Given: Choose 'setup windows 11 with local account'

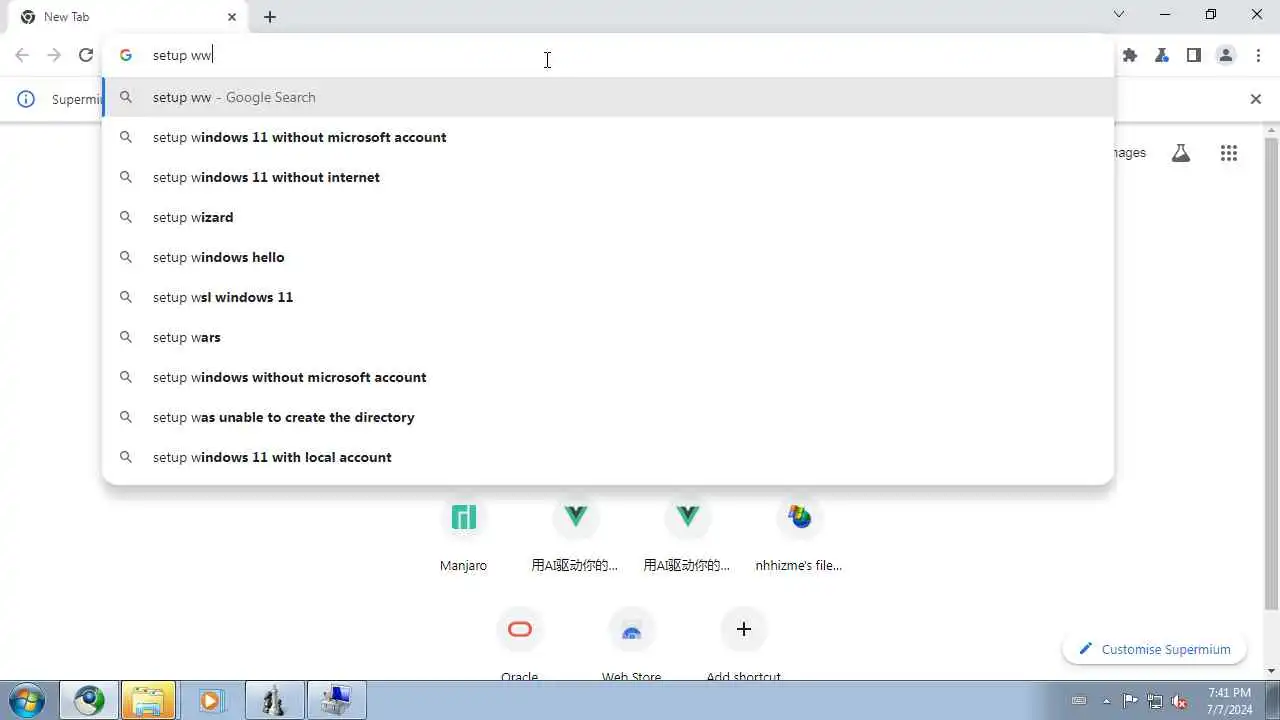Looking at the screenshot, I should tap(608, 457).
